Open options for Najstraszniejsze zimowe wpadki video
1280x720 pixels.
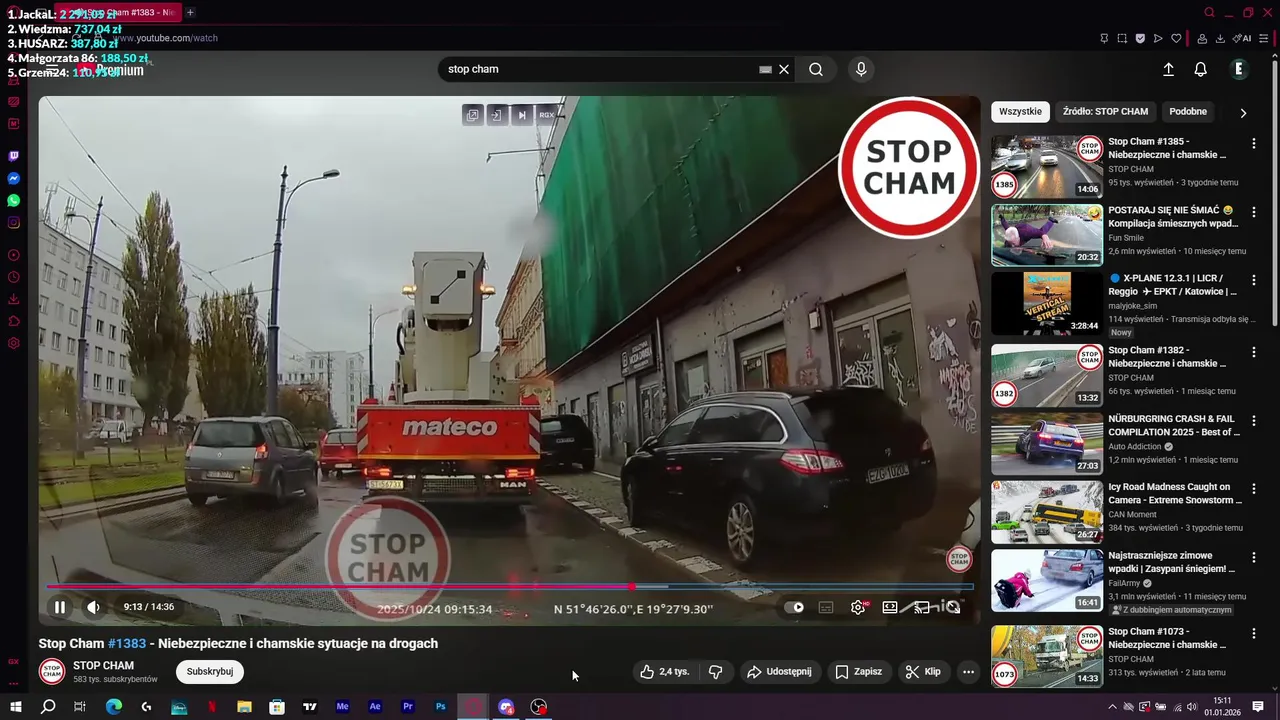[1254, 557]
